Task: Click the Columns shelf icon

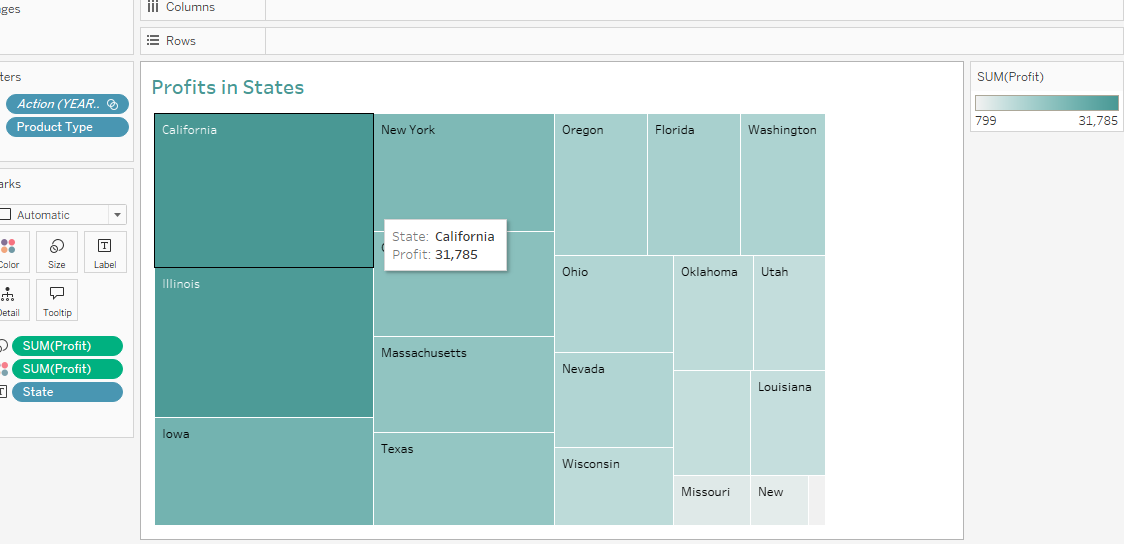Action: click(x=152, y=6)
